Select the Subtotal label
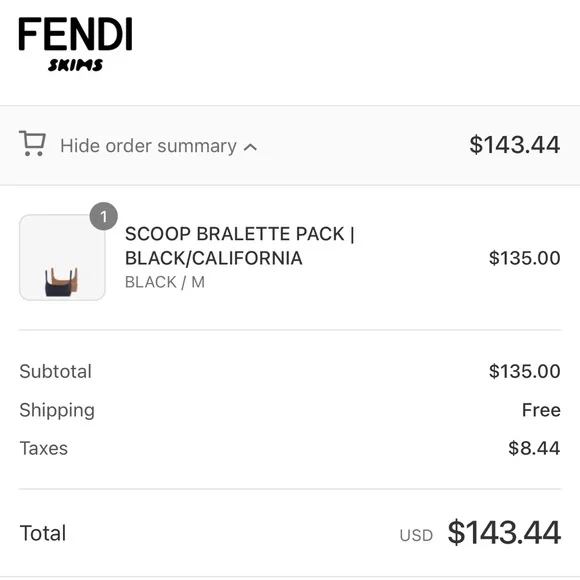Image resolution: width=580 pixels, height=580 pixels. (55, 371)
